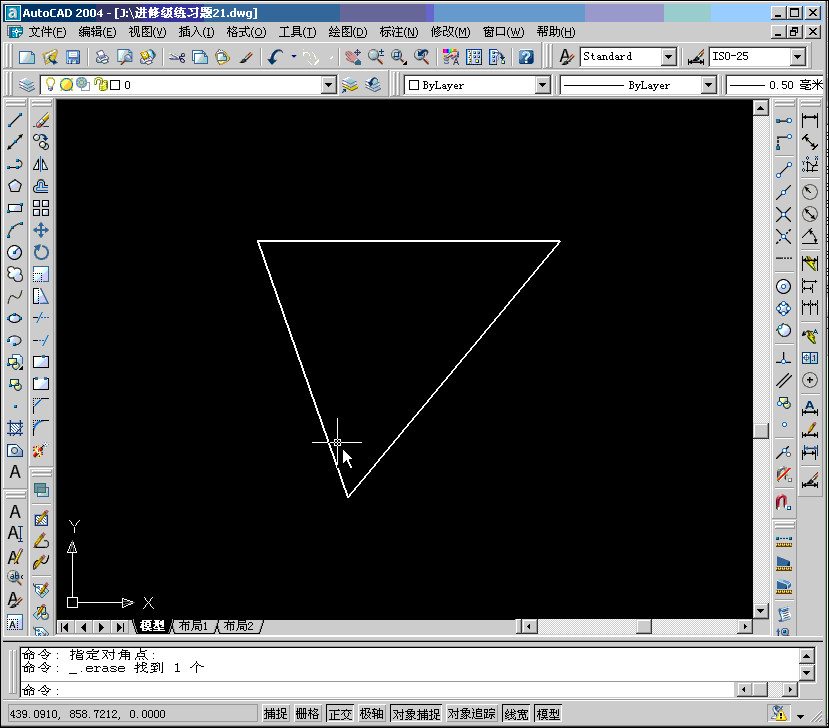
Task: Open the Layer Properties Manager icon
Action: 26,85
